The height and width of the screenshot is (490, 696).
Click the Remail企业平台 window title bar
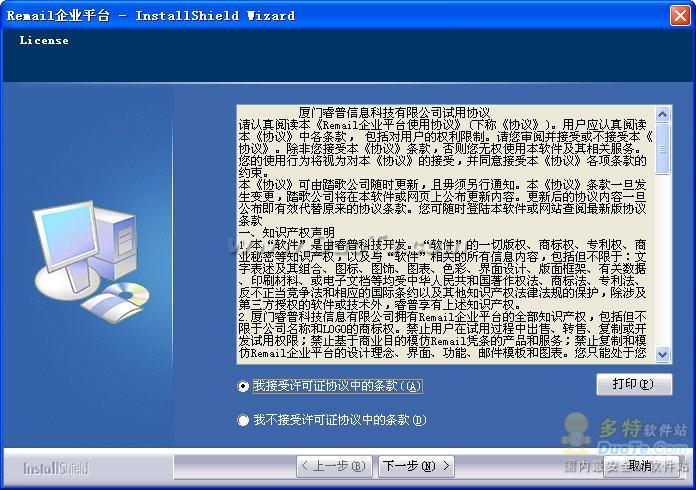coord(335,16)
